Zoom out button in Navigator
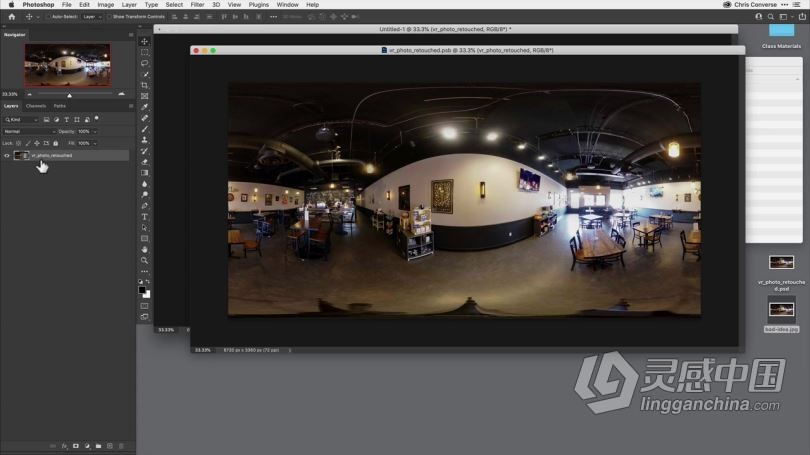The height and width of the screenshot is (455, 810). pos(29,95)
